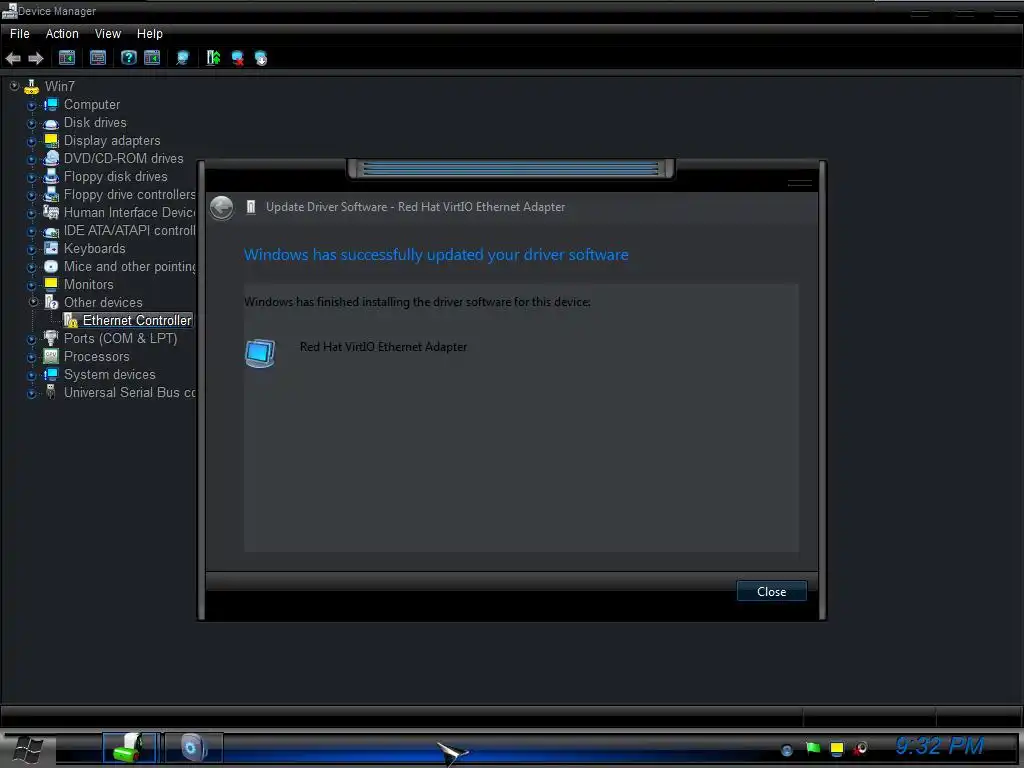
Task: Select the Ethernet Controller device
Action: click(137, 320)
